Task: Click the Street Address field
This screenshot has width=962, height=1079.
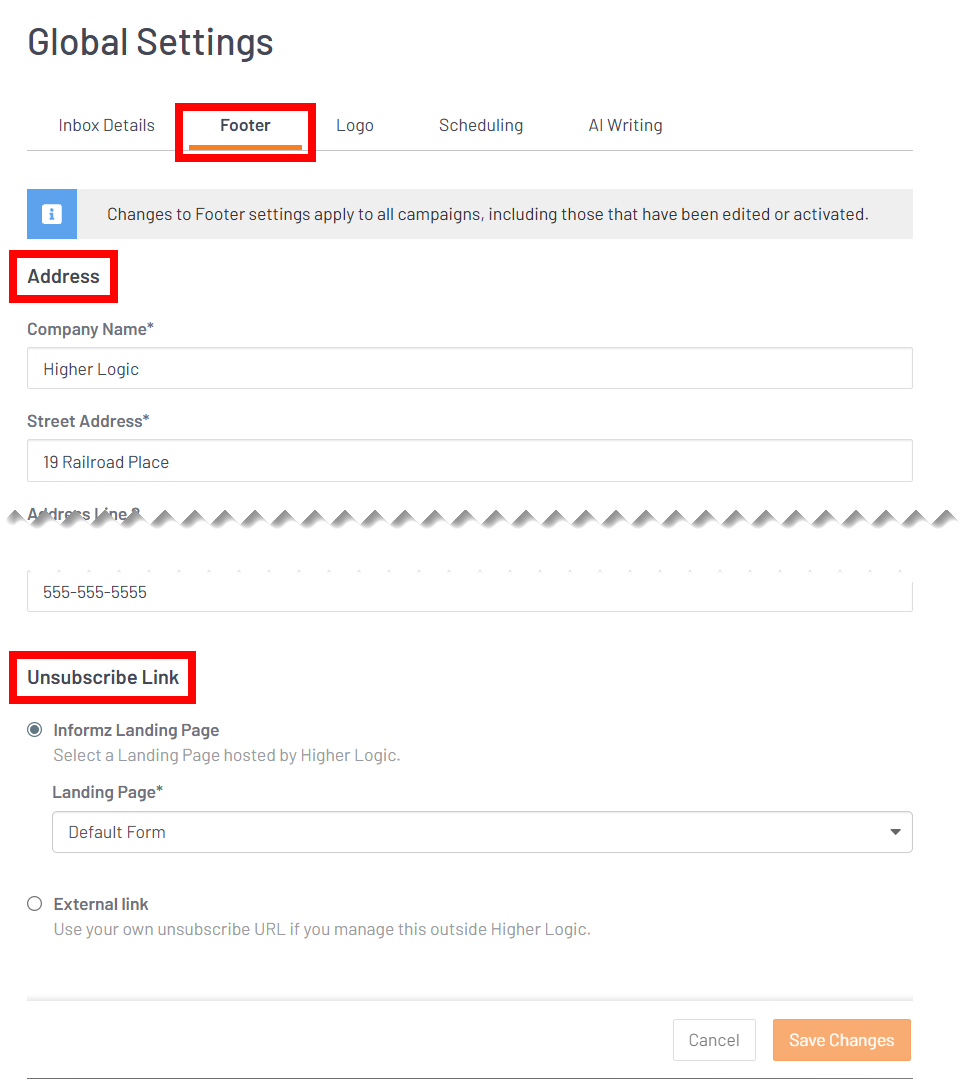Action: click(x=469, y=460)
